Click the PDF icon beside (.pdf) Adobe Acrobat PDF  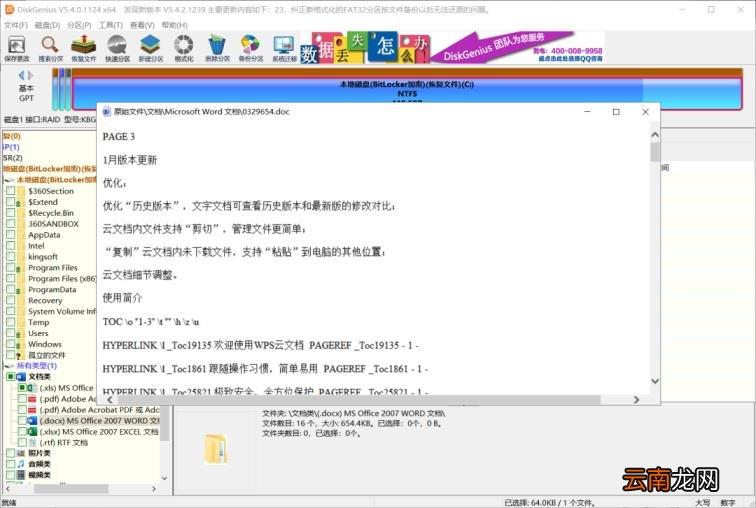[x=32, y=410]
